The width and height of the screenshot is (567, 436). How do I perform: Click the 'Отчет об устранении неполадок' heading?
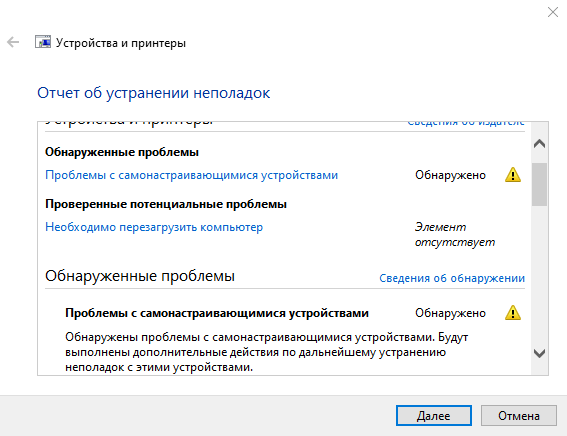[x=154, y=93]
